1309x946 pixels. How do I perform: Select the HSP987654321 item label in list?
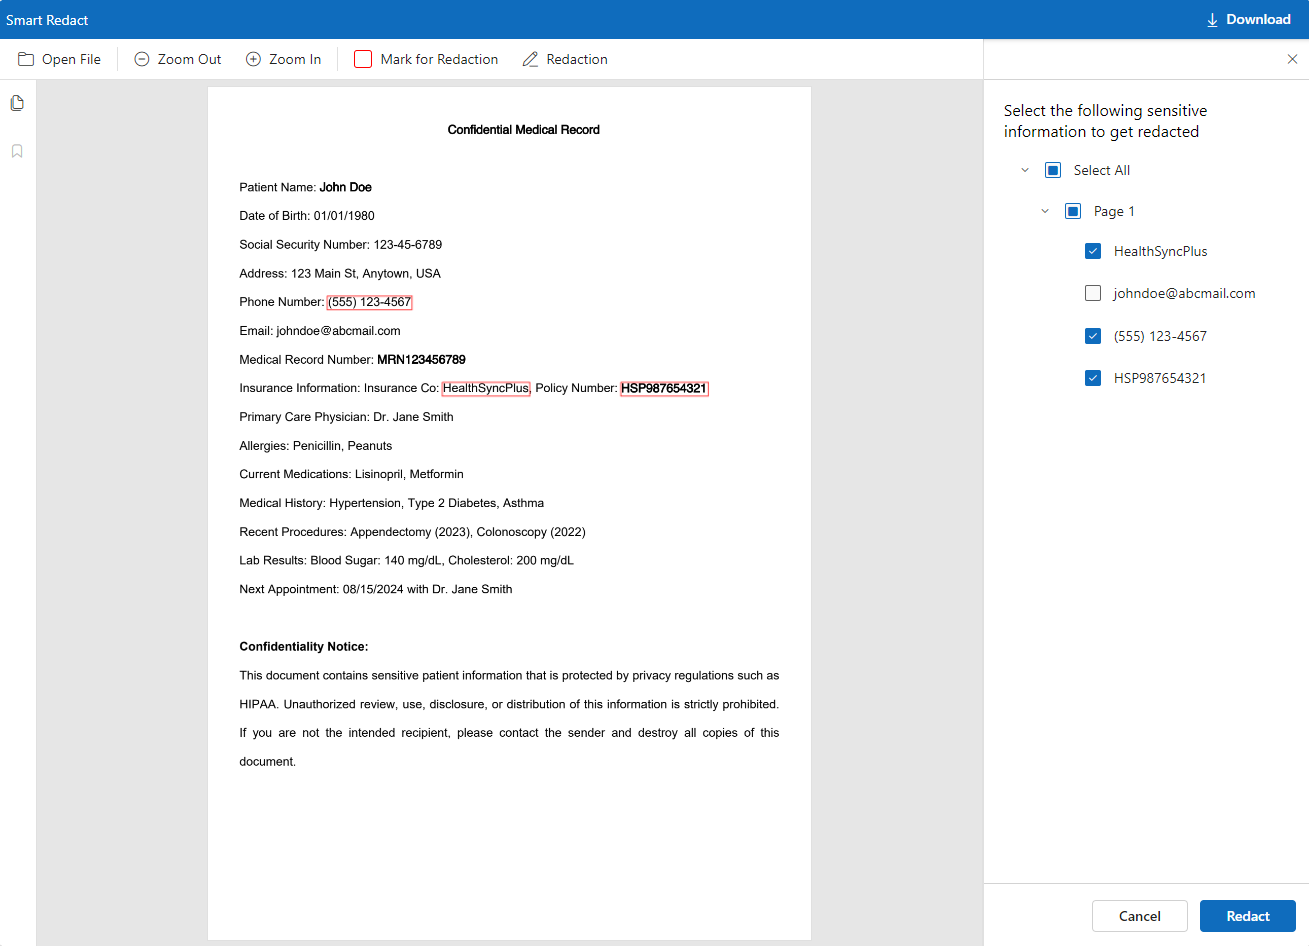(x=1160, y=378)
